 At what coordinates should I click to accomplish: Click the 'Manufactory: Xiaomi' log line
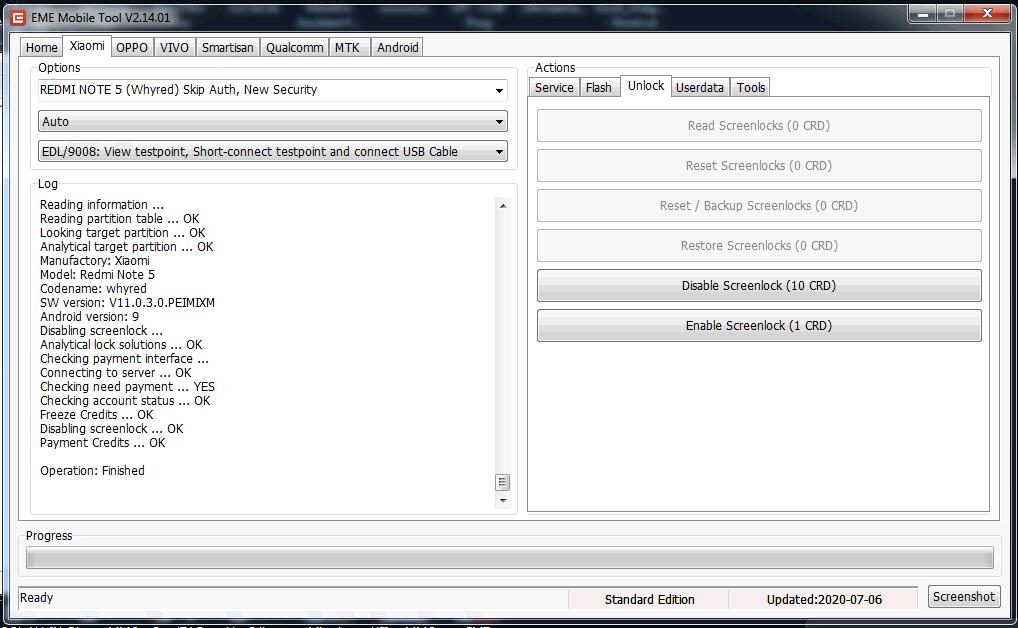tap(95, 261)
